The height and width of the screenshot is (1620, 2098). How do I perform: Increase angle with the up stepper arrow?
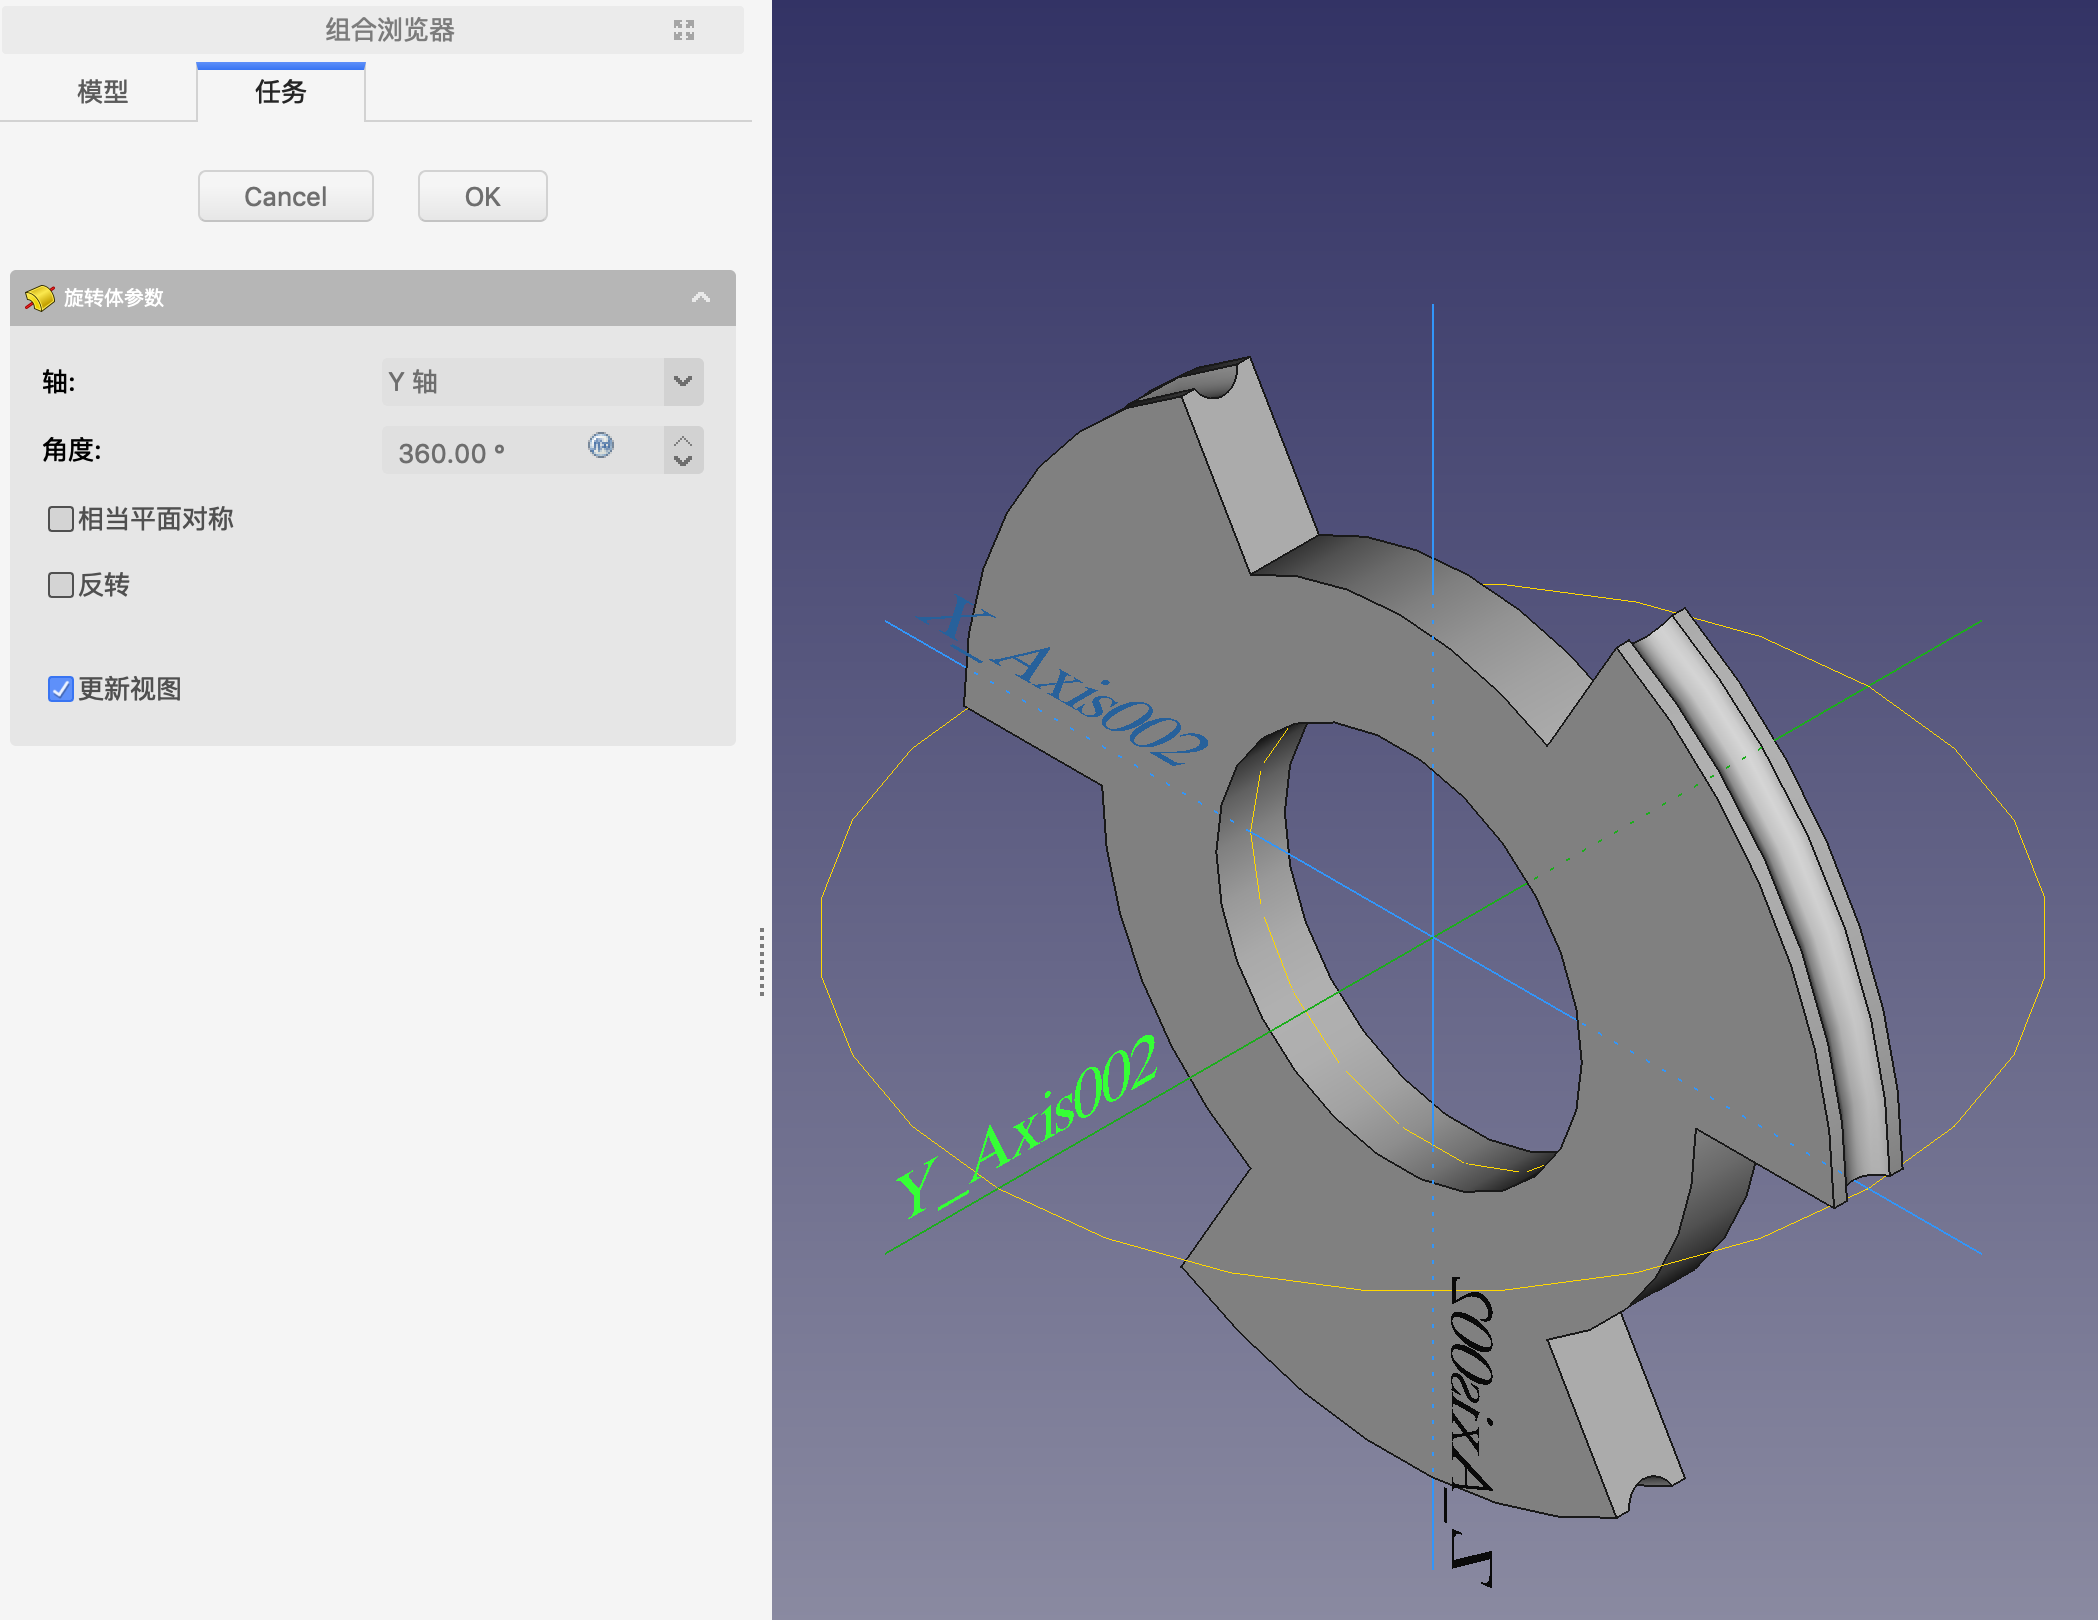pos(683,440)
